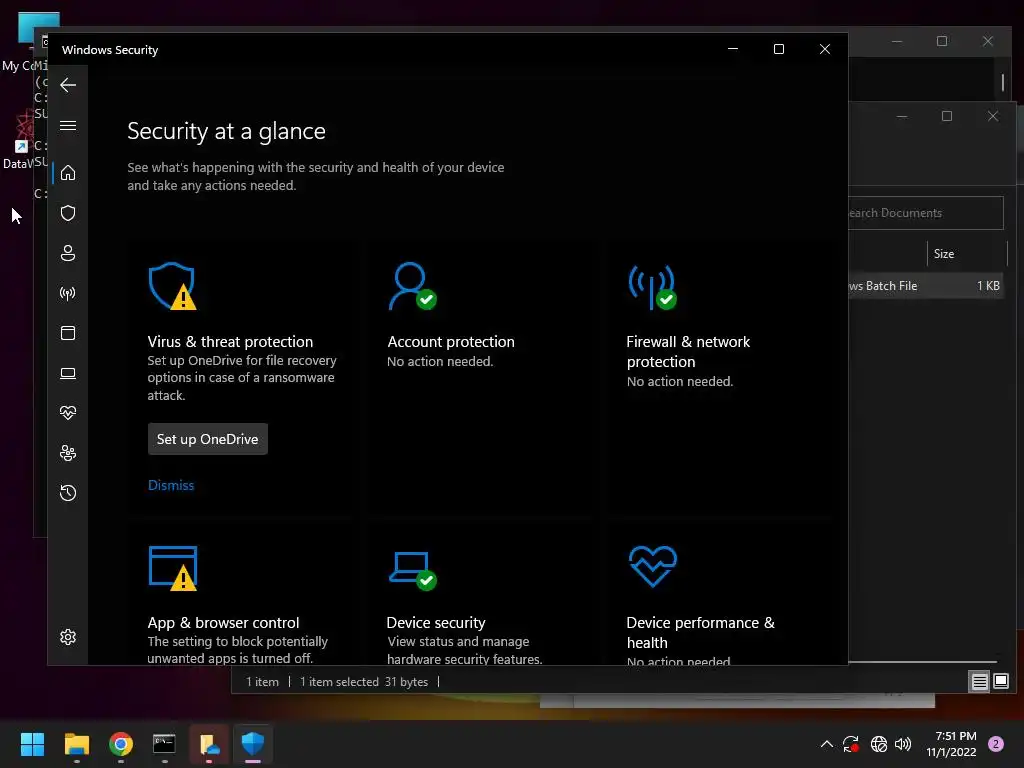Open Device security laptop sidebar icon
This screenshot has width=1024, height=768.
pos(68,373)
